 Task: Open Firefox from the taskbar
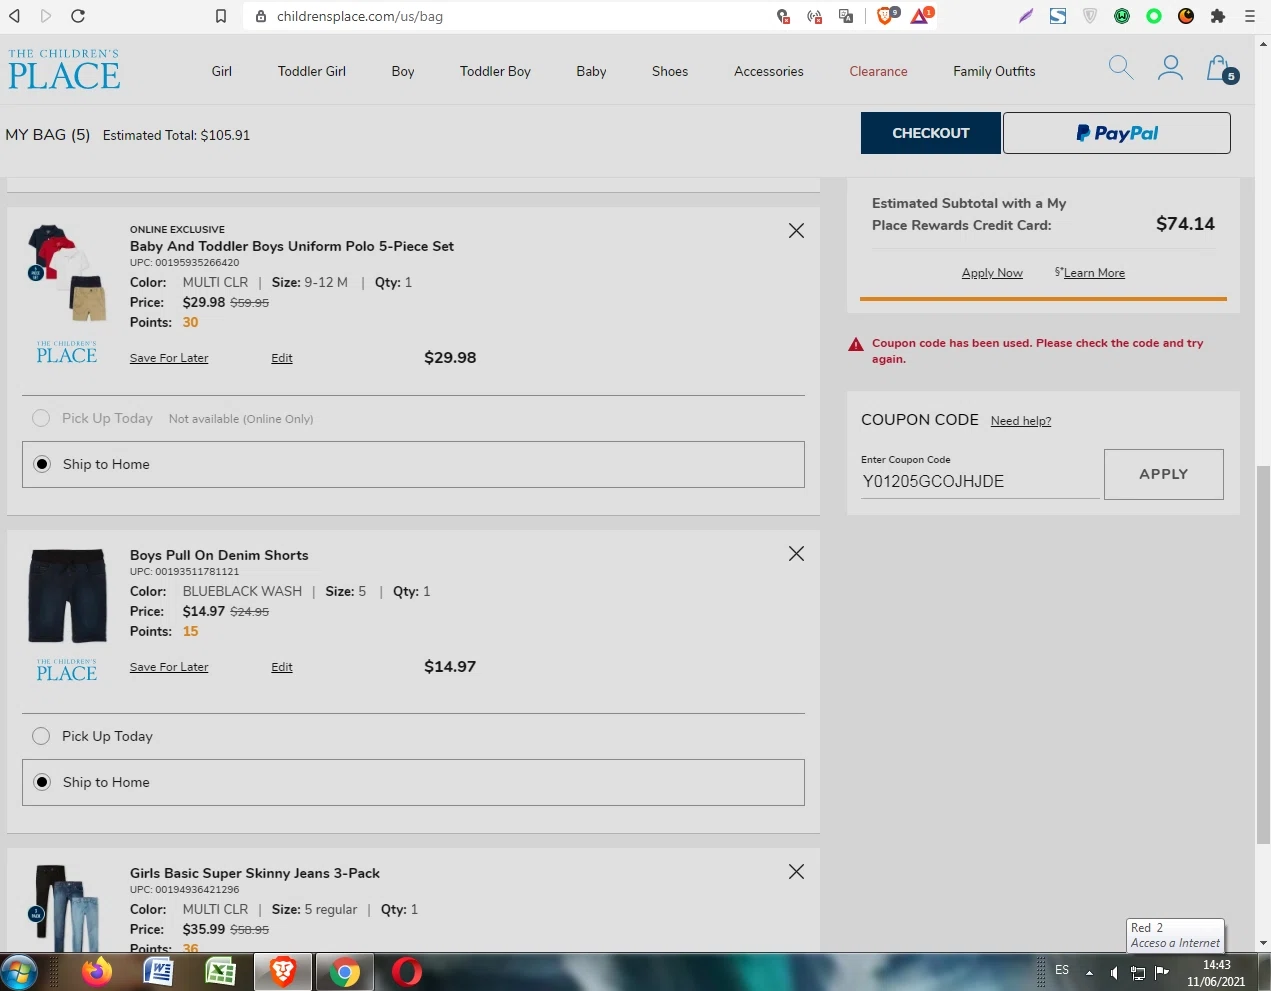click(96, 971)
